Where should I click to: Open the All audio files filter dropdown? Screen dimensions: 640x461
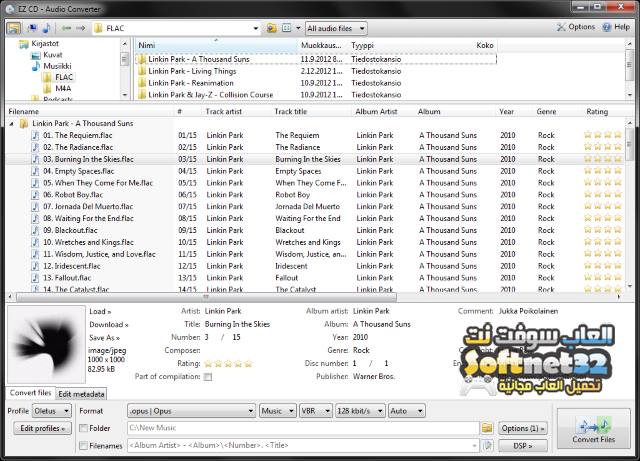click(x=336, y=29)
